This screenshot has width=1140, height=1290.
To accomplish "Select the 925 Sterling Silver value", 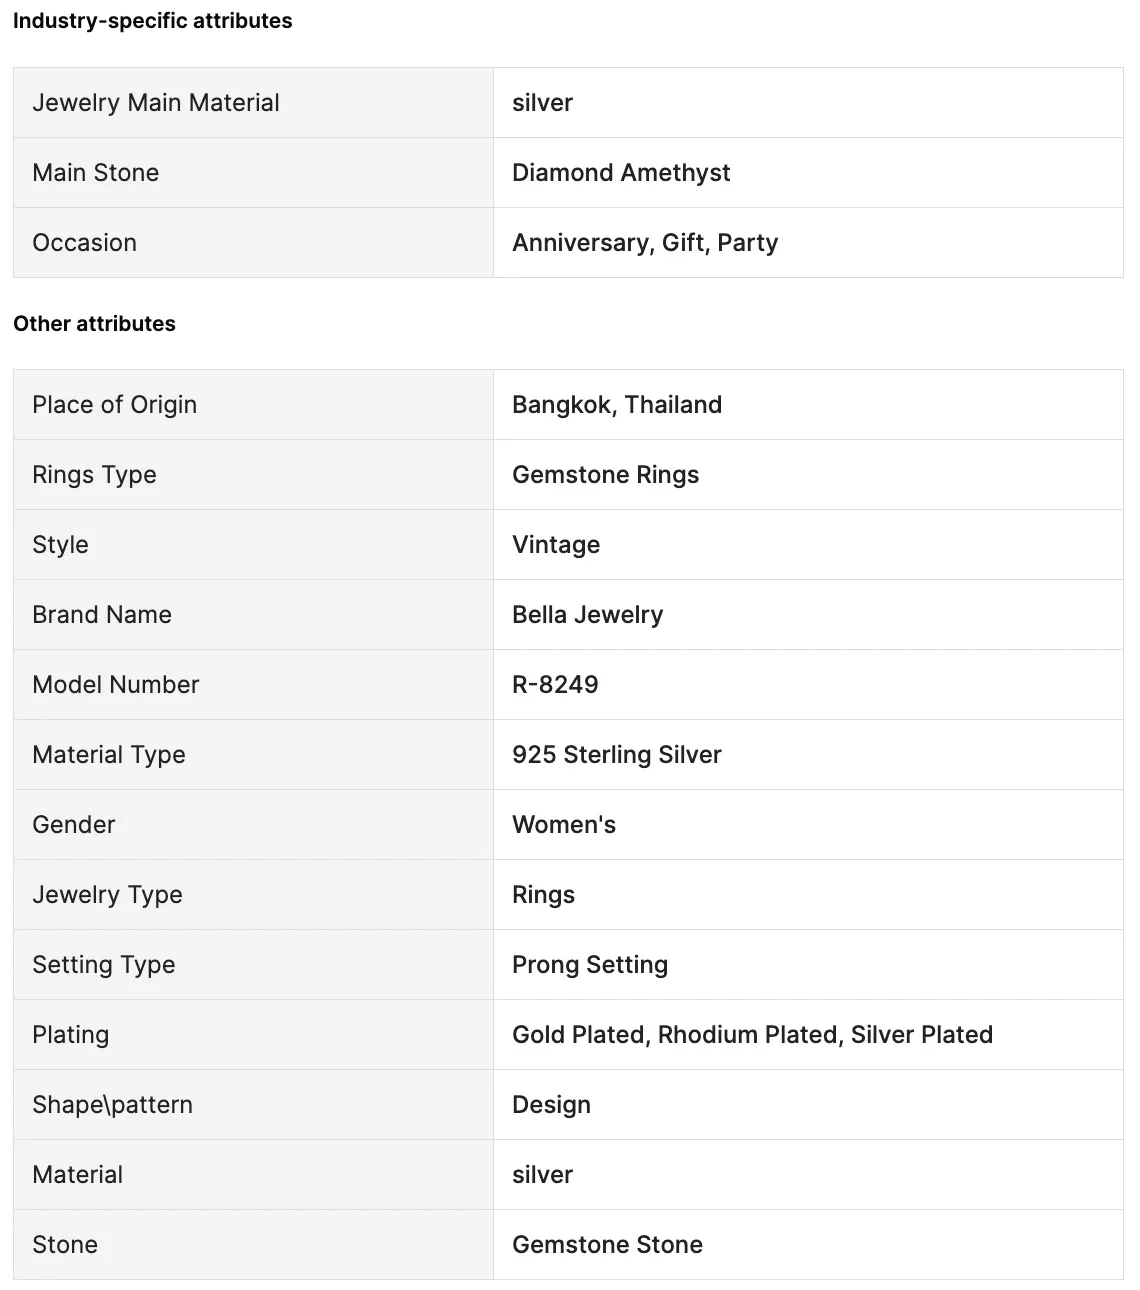I will coord(617,755).
